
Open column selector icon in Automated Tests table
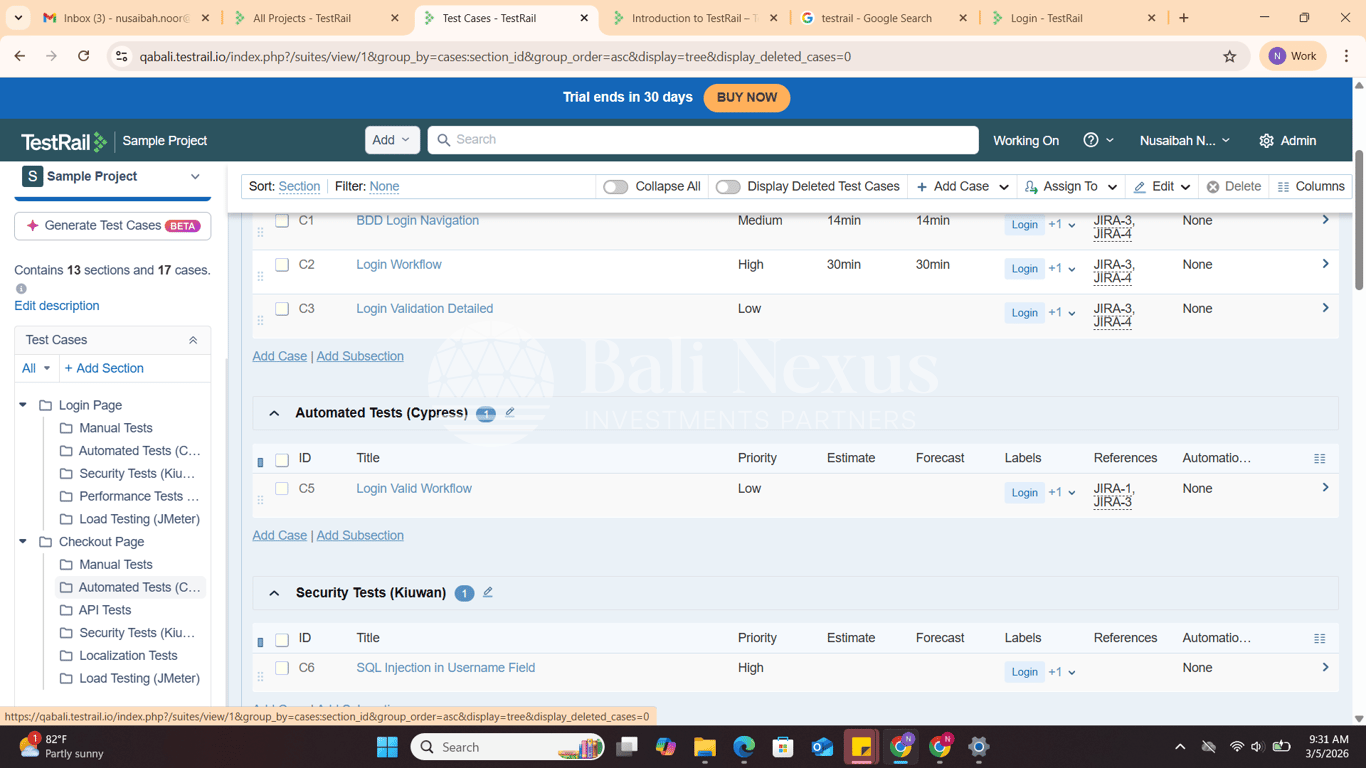pyautogui.click(x=1319, y=459)
